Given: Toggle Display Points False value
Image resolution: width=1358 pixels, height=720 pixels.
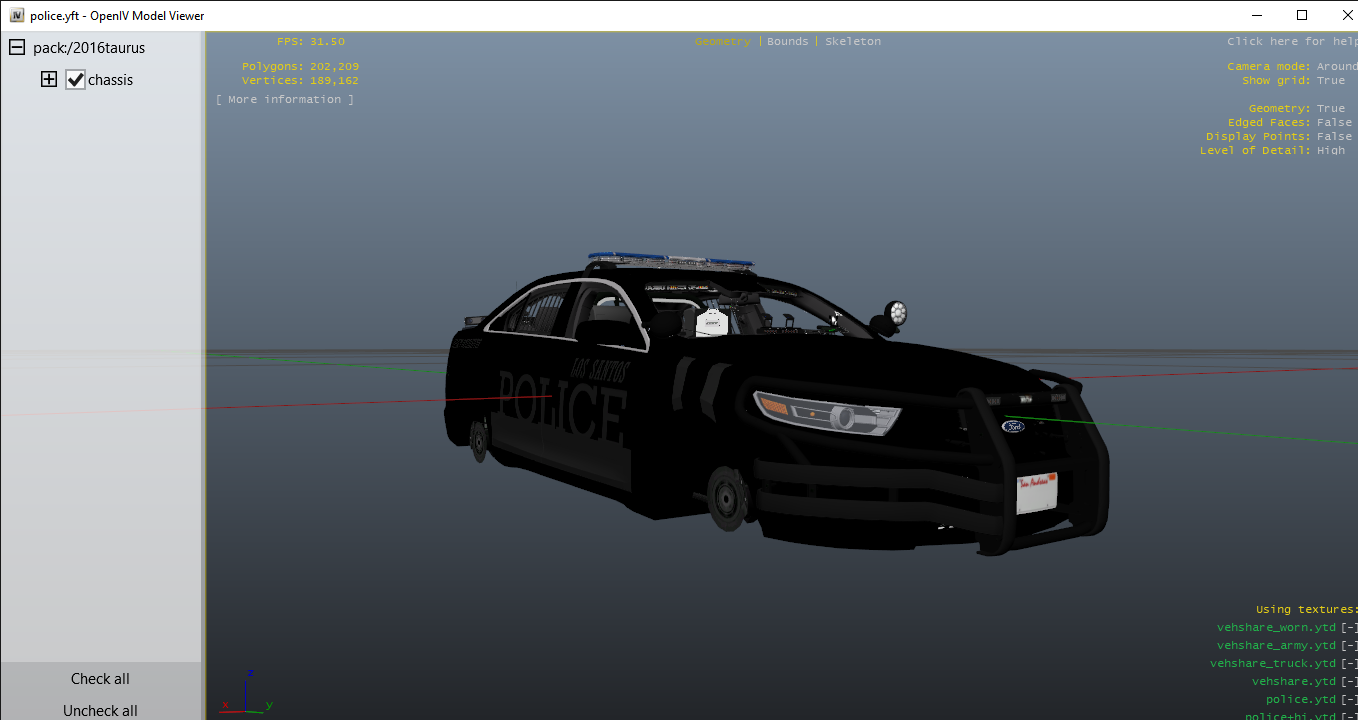Looking at the screenshot, I should click(1334, 137).
